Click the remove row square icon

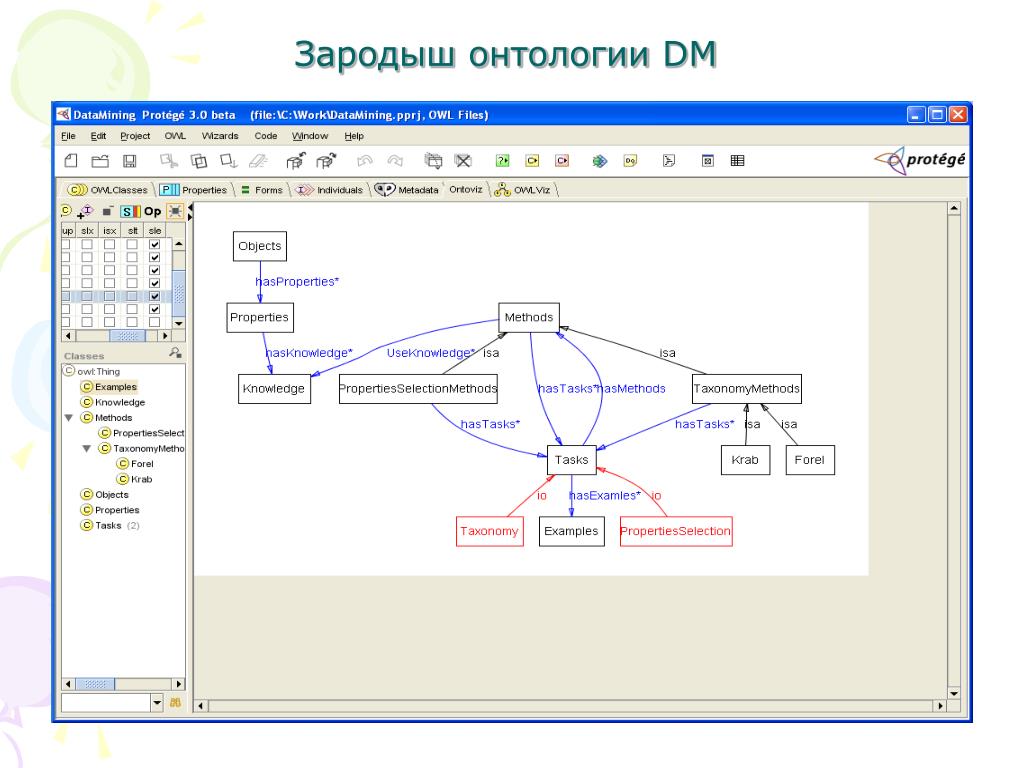[x=107, y=211]
